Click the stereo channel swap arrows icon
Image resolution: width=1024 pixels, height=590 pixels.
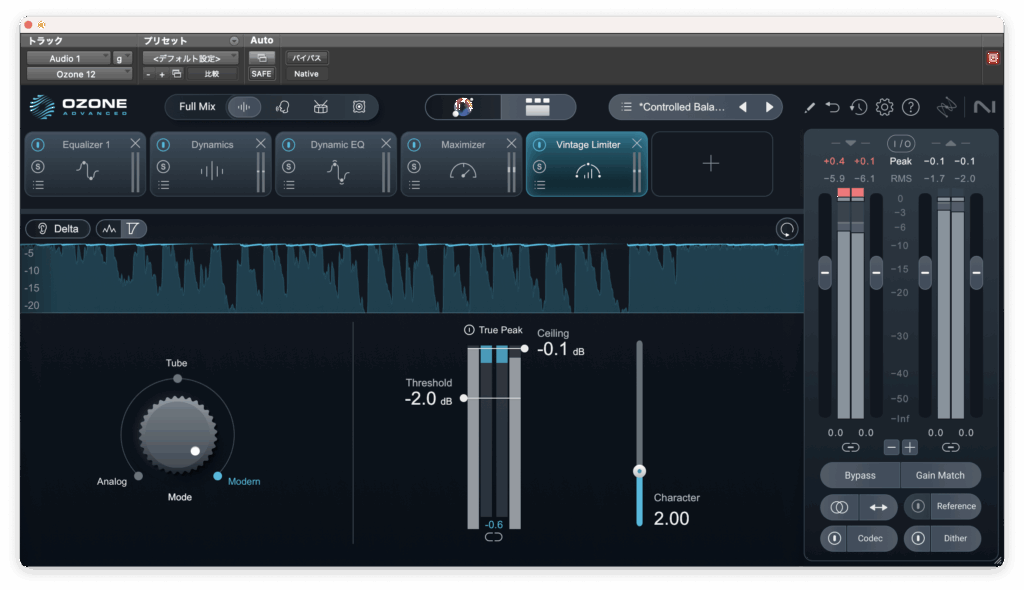click(x=878, y=507)
